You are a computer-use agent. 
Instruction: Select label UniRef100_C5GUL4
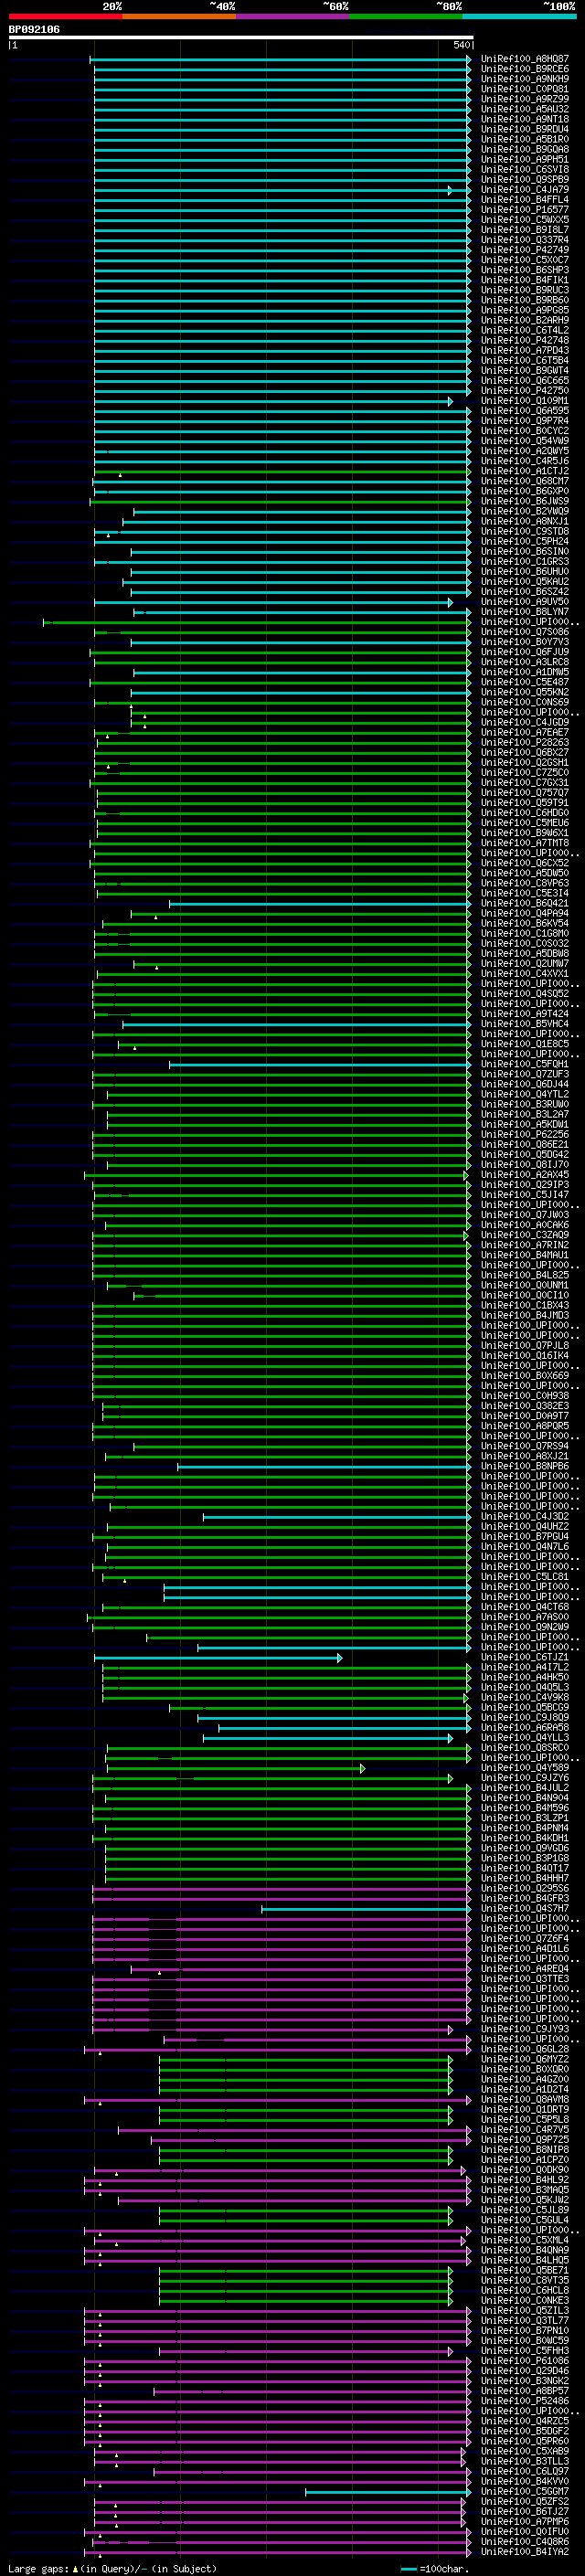click(x=525, y=2220)
